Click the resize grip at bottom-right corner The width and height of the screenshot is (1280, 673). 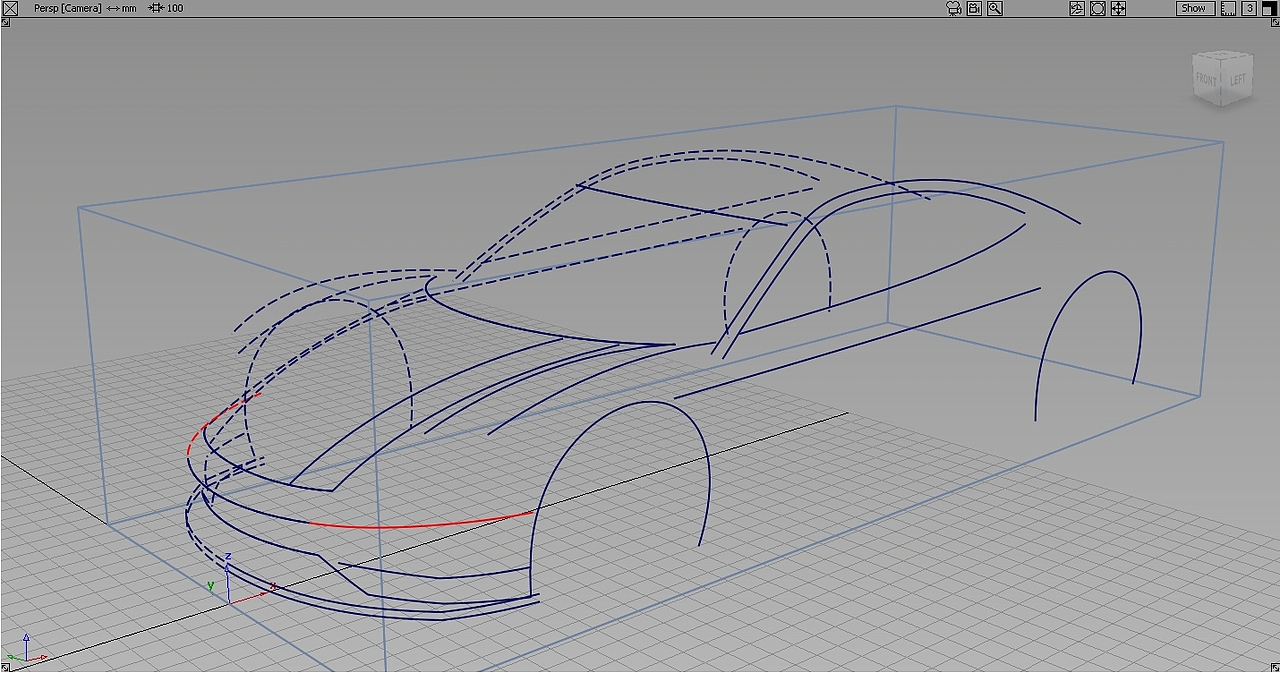point(1274,667)
